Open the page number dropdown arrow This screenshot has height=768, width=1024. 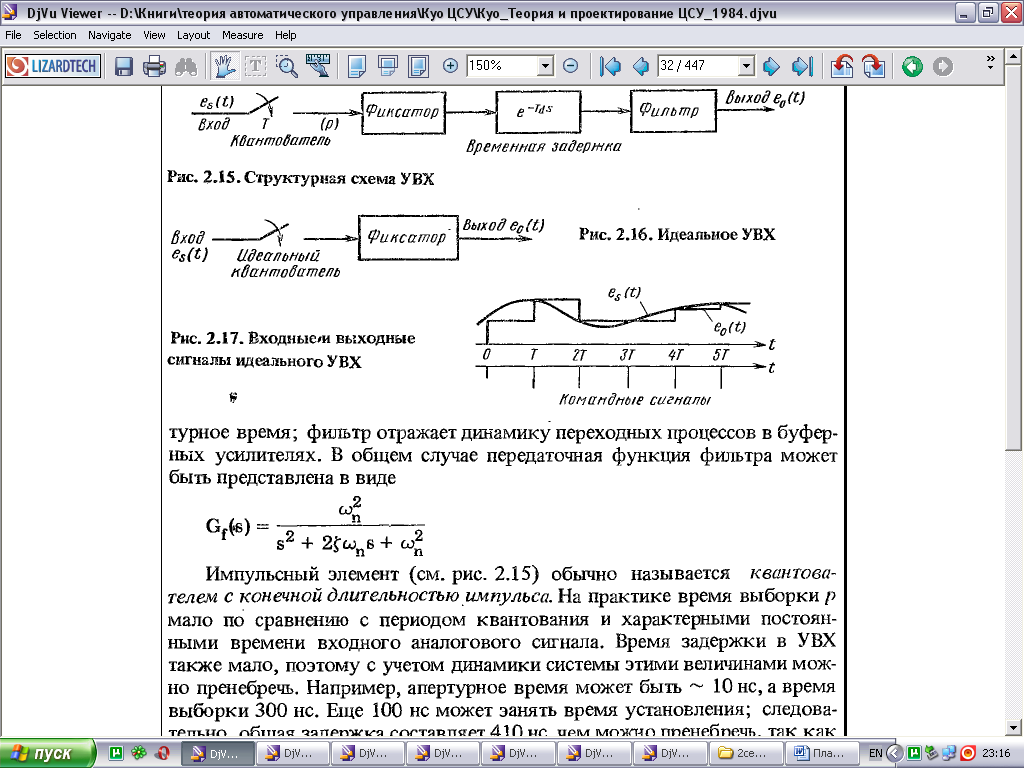tap(746, 66)
